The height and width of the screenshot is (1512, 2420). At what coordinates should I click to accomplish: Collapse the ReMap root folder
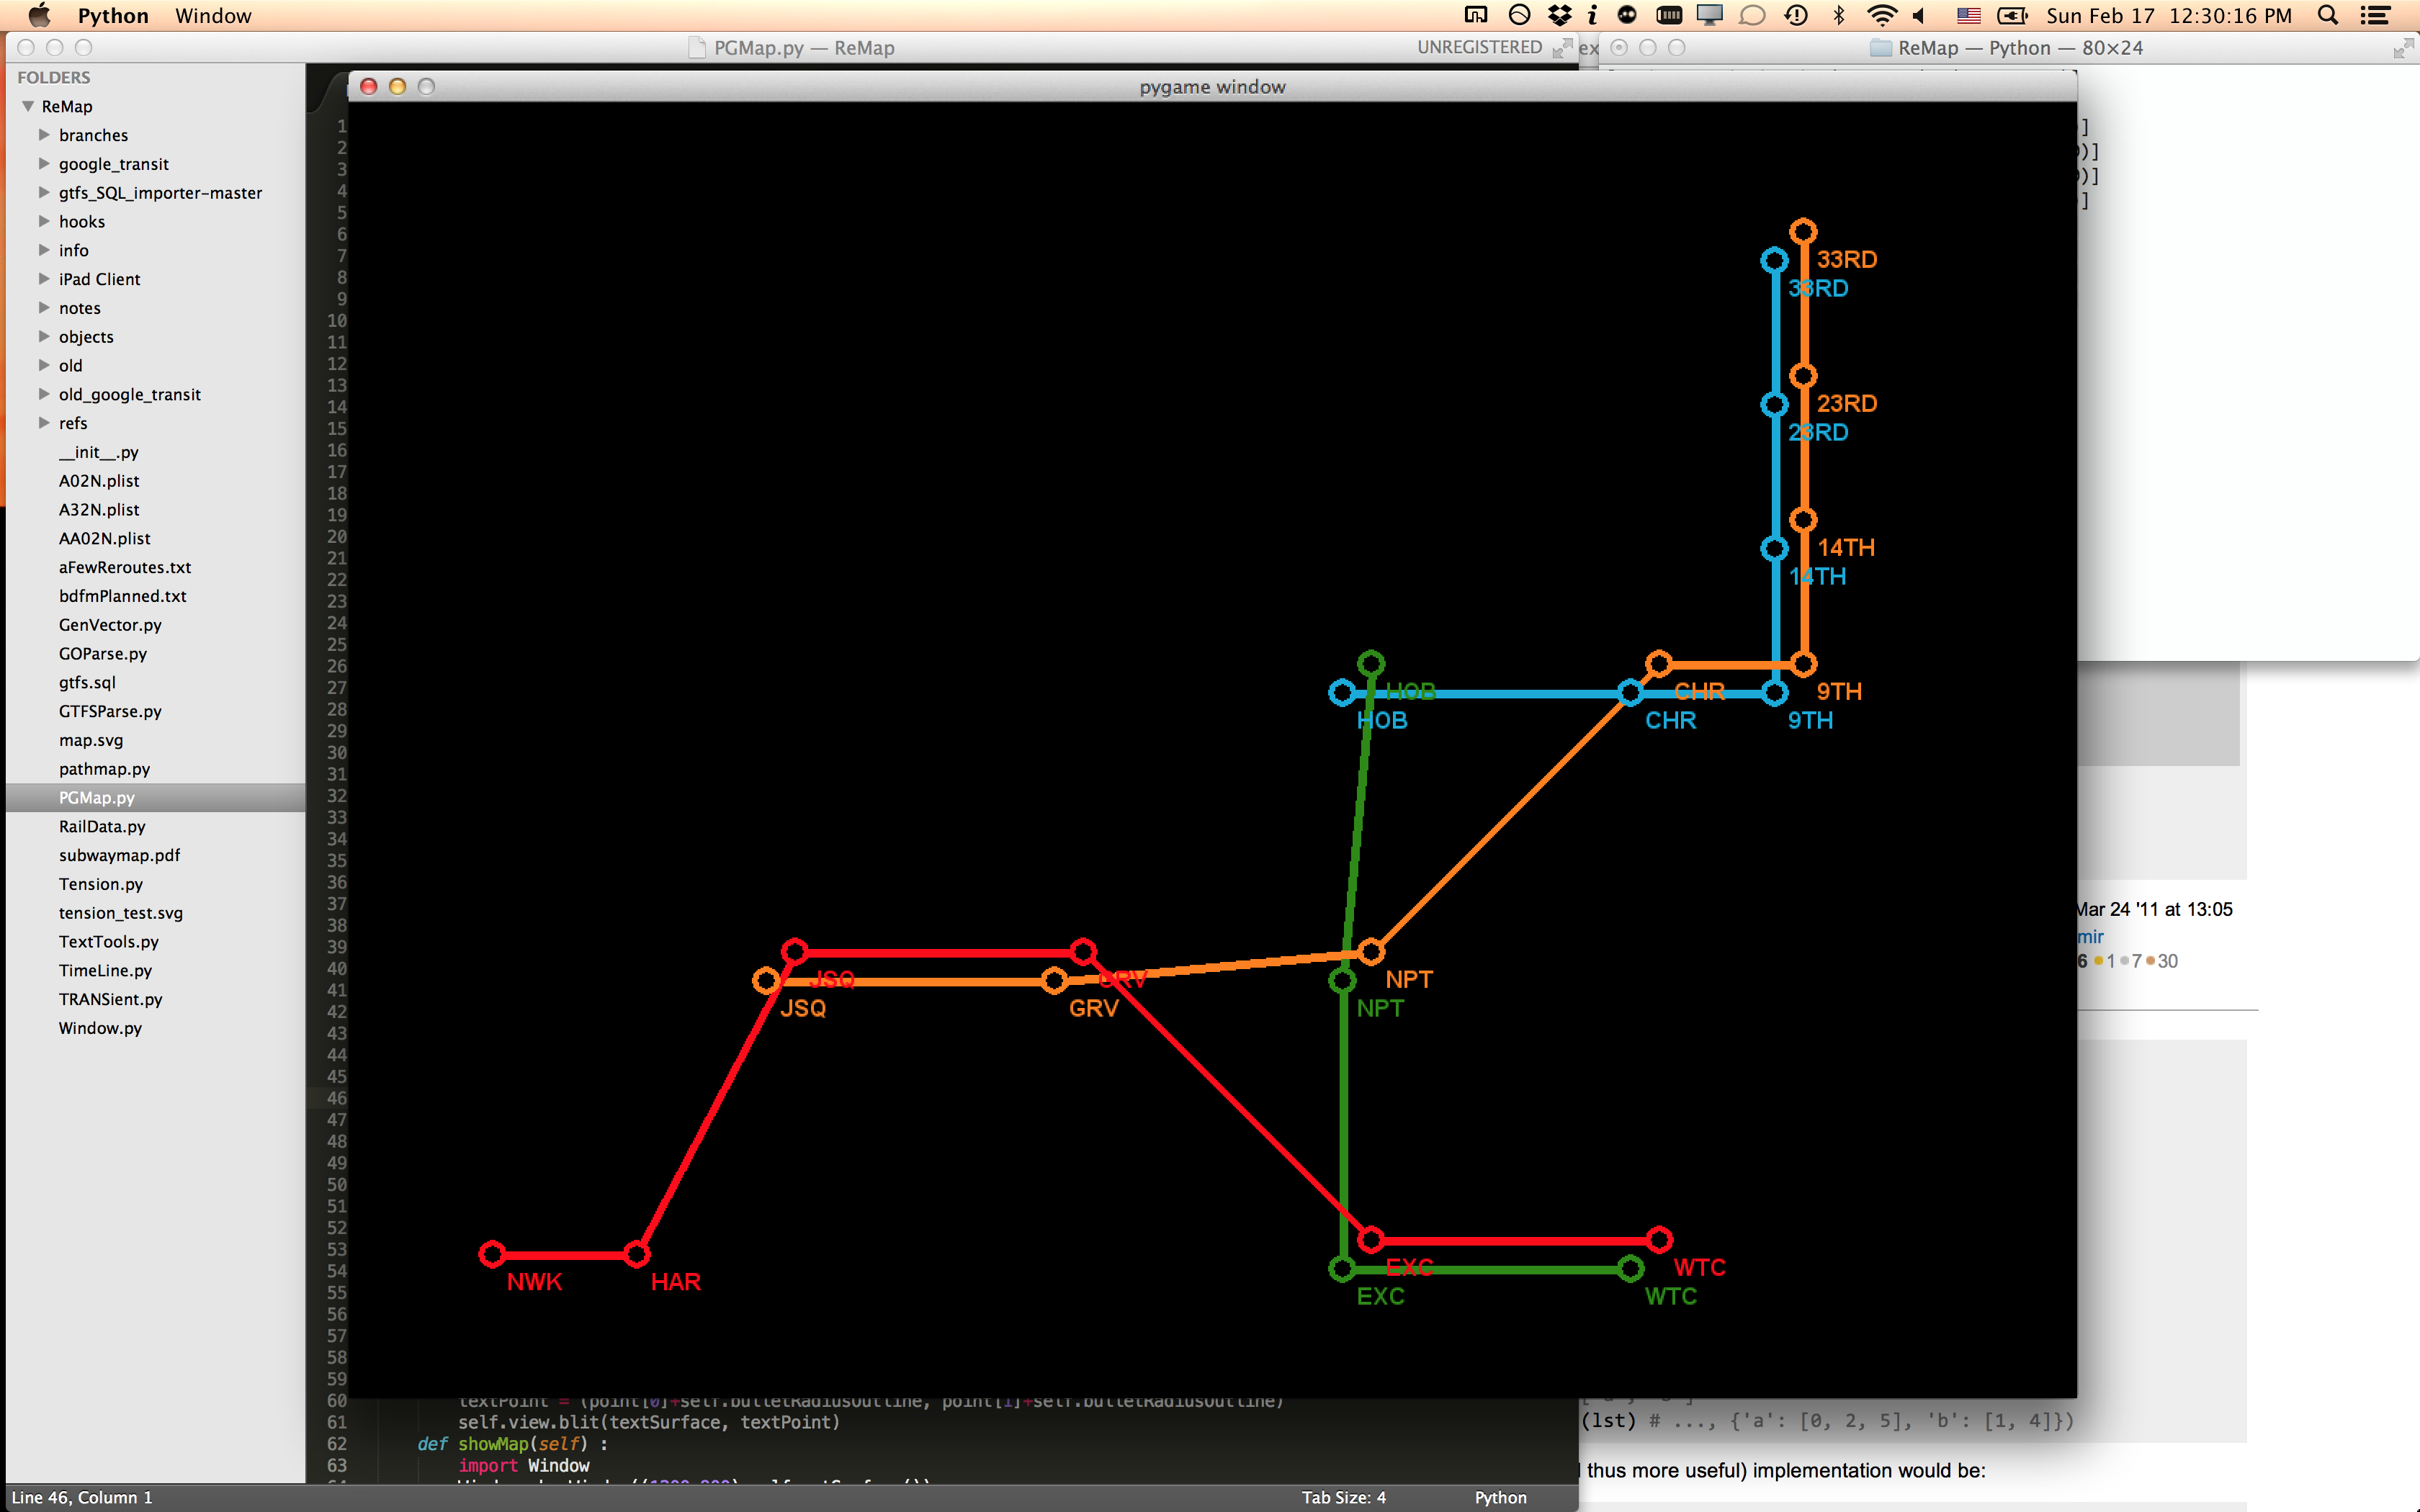coord(28,106)
